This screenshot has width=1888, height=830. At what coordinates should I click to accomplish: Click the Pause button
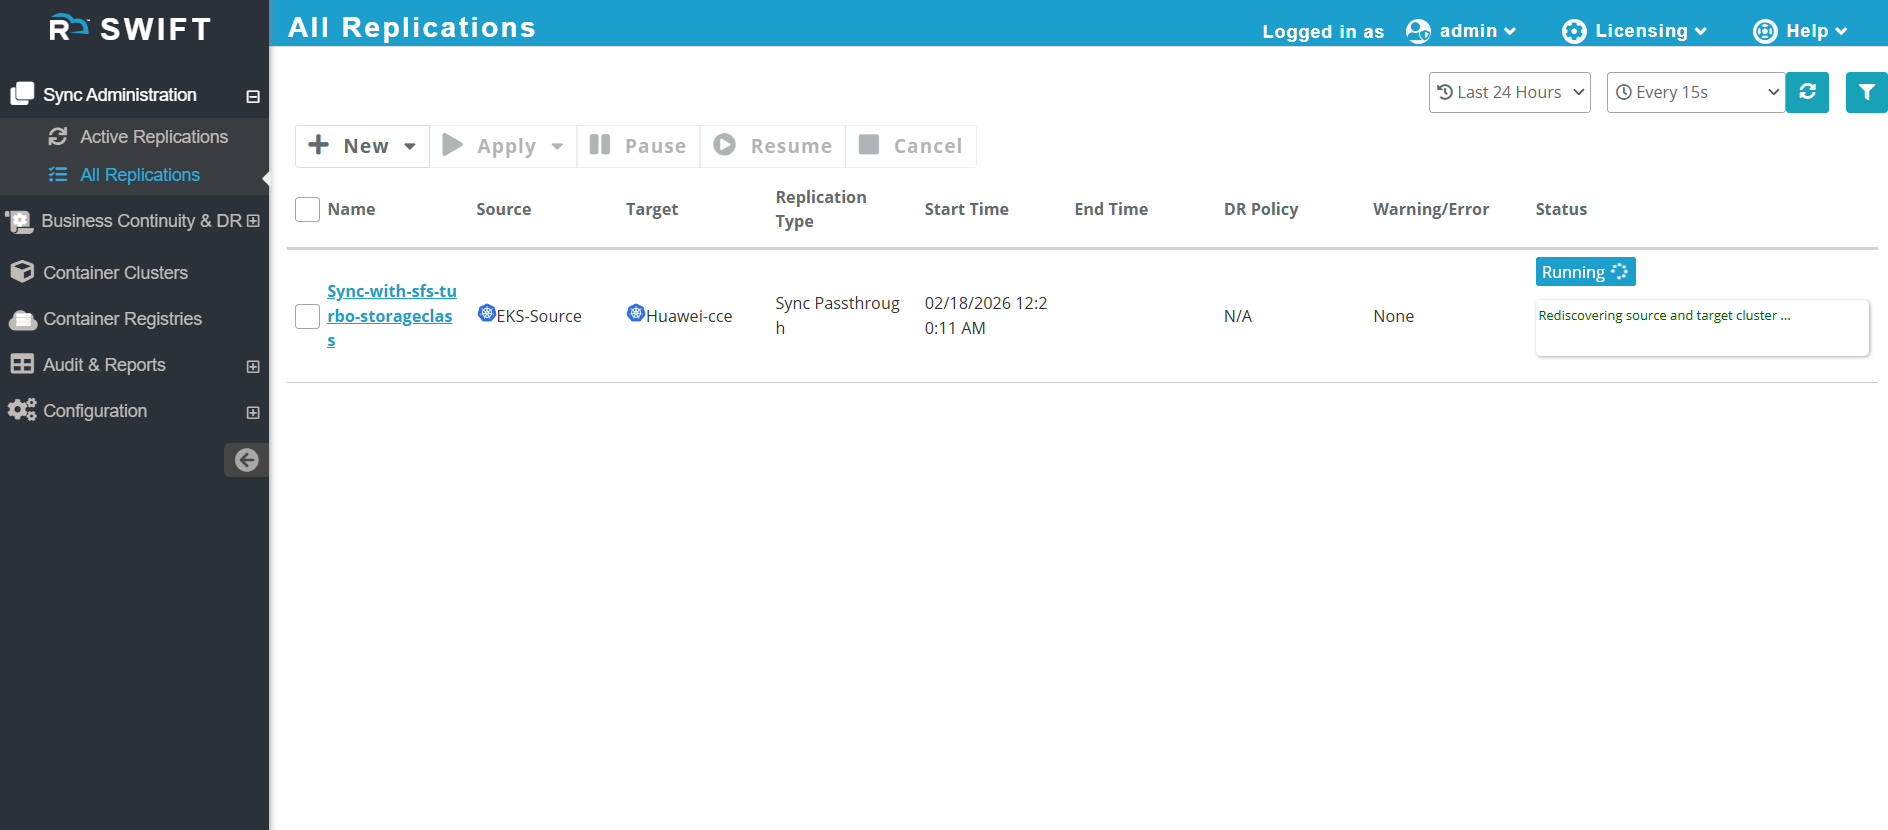click(638, 146)
